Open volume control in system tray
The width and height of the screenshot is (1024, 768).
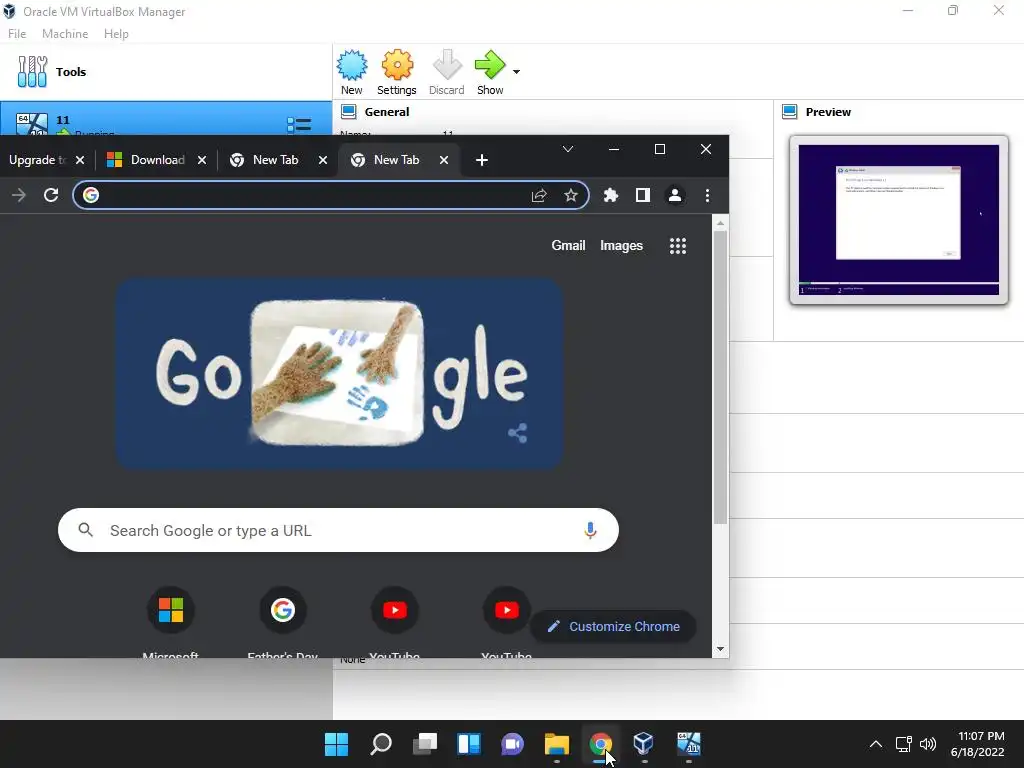pyautogui.click(x=928, y=744)
